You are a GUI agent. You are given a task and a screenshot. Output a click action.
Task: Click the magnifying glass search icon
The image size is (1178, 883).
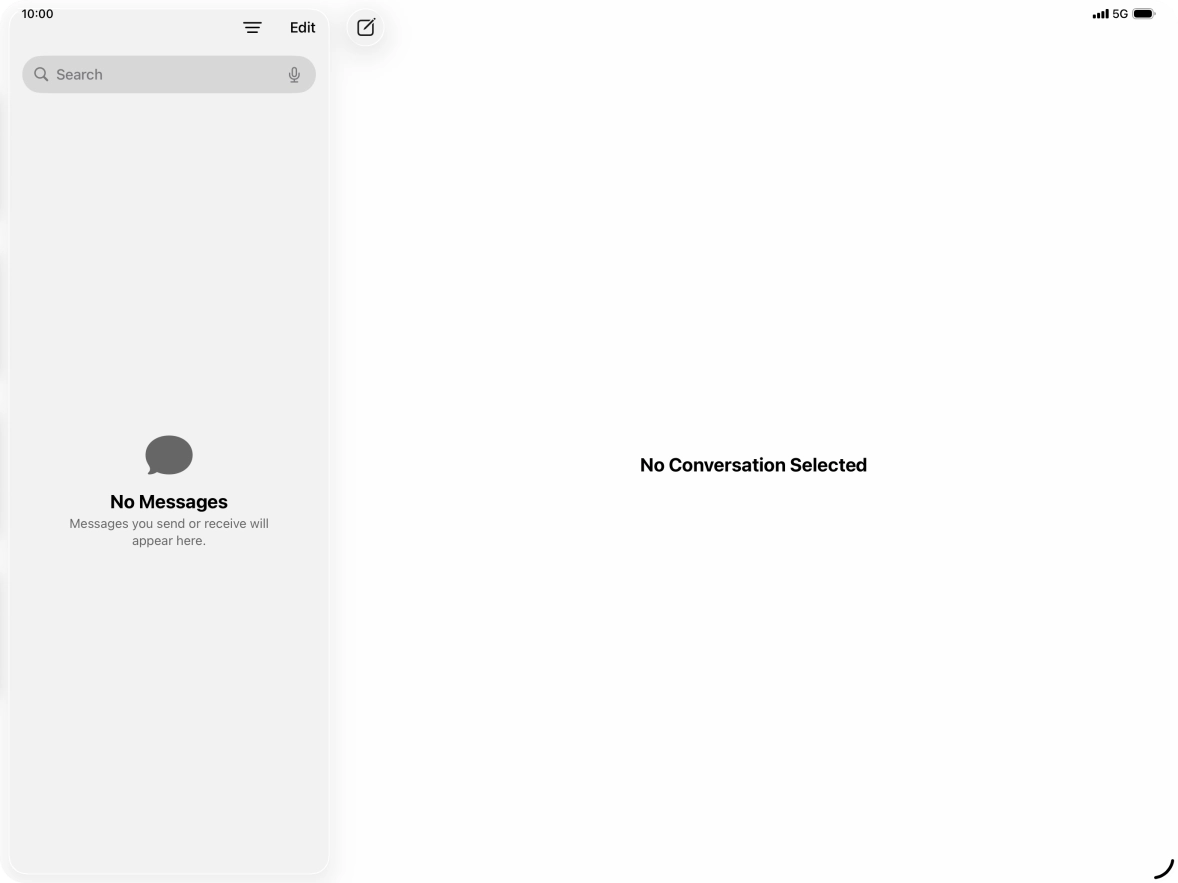(x=41, y=74)
